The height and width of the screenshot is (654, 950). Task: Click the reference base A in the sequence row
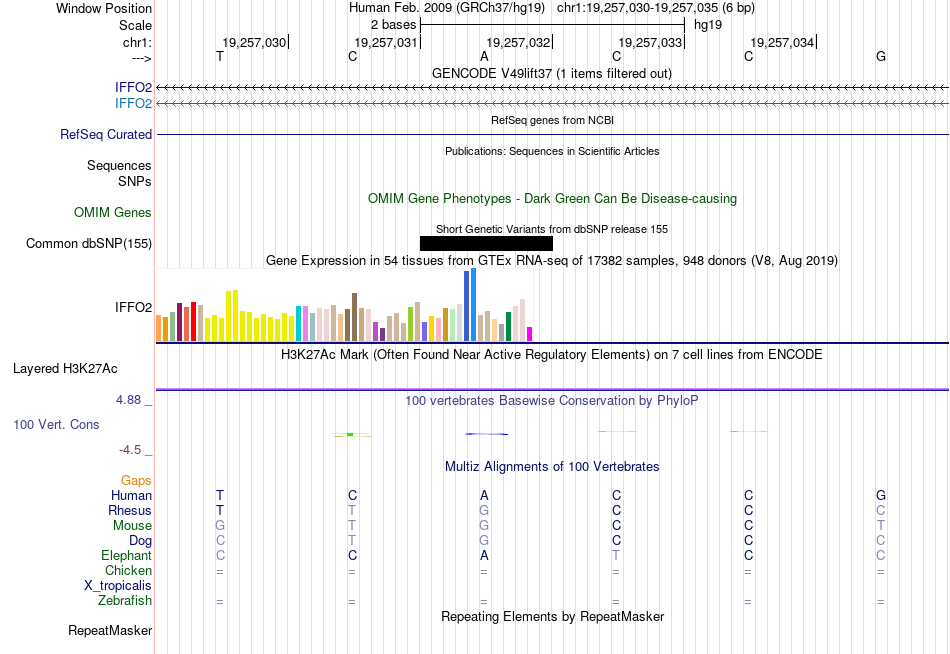pyautogui.click(x=484, y=56)
